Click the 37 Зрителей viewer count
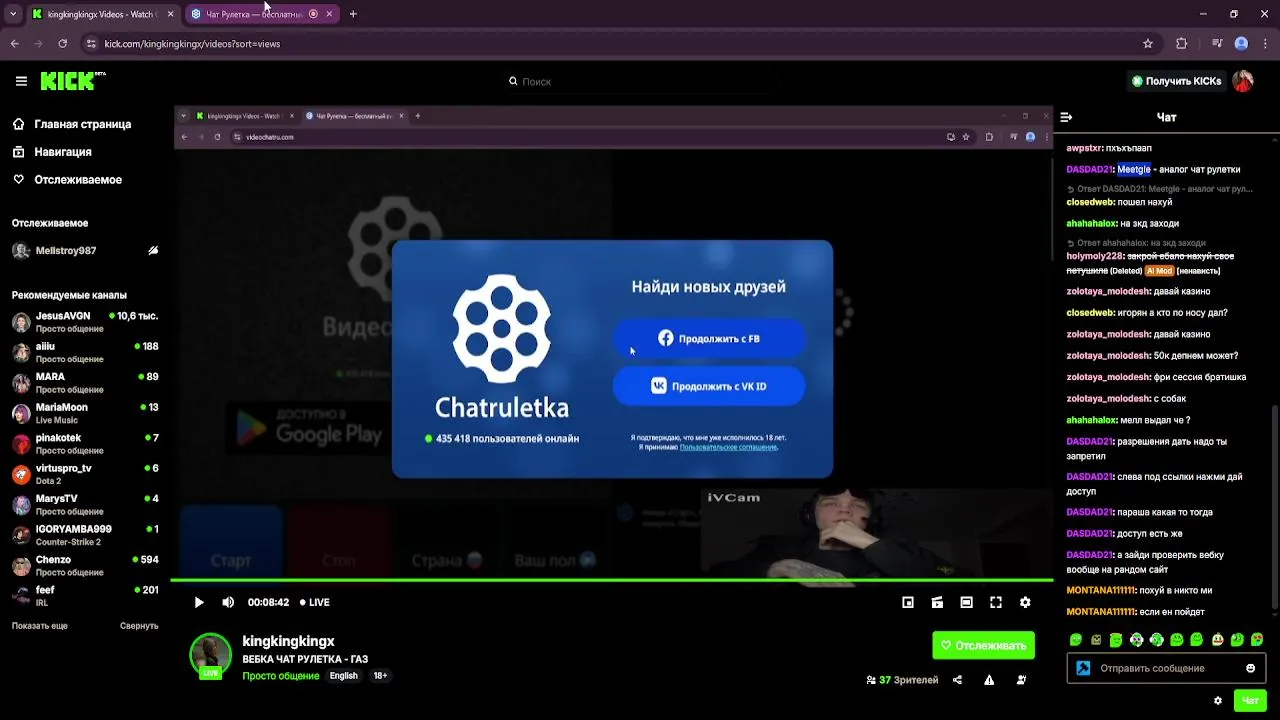 902,680
